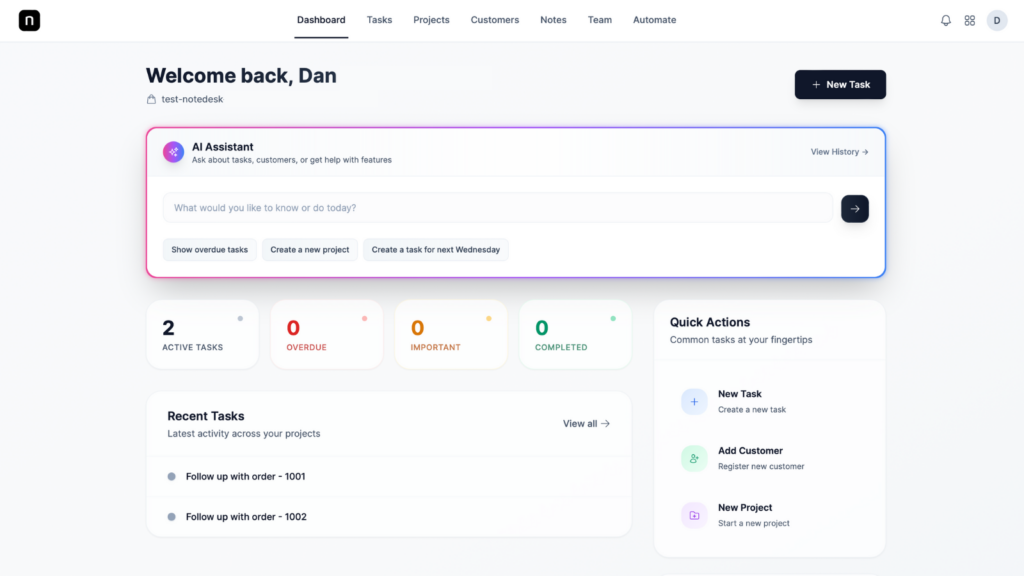Switch to the Tasks tab

click(379, 20)
